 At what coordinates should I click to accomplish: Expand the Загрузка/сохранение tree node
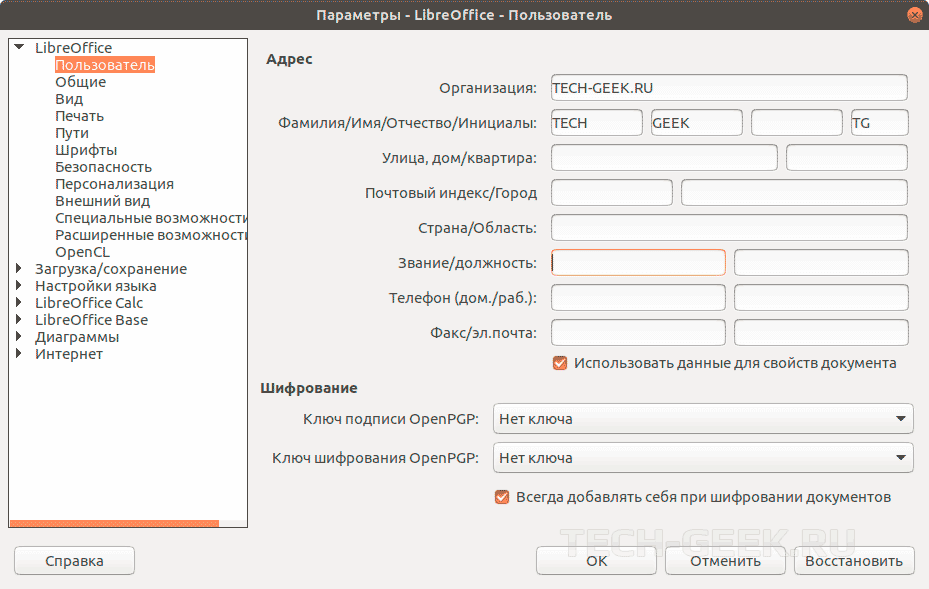pos(19,269)
